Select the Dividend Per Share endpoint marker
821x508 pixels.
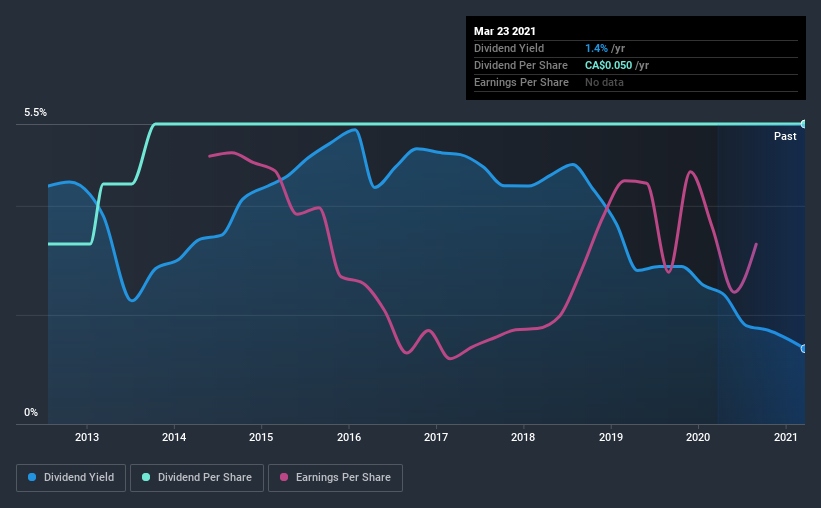803,124
